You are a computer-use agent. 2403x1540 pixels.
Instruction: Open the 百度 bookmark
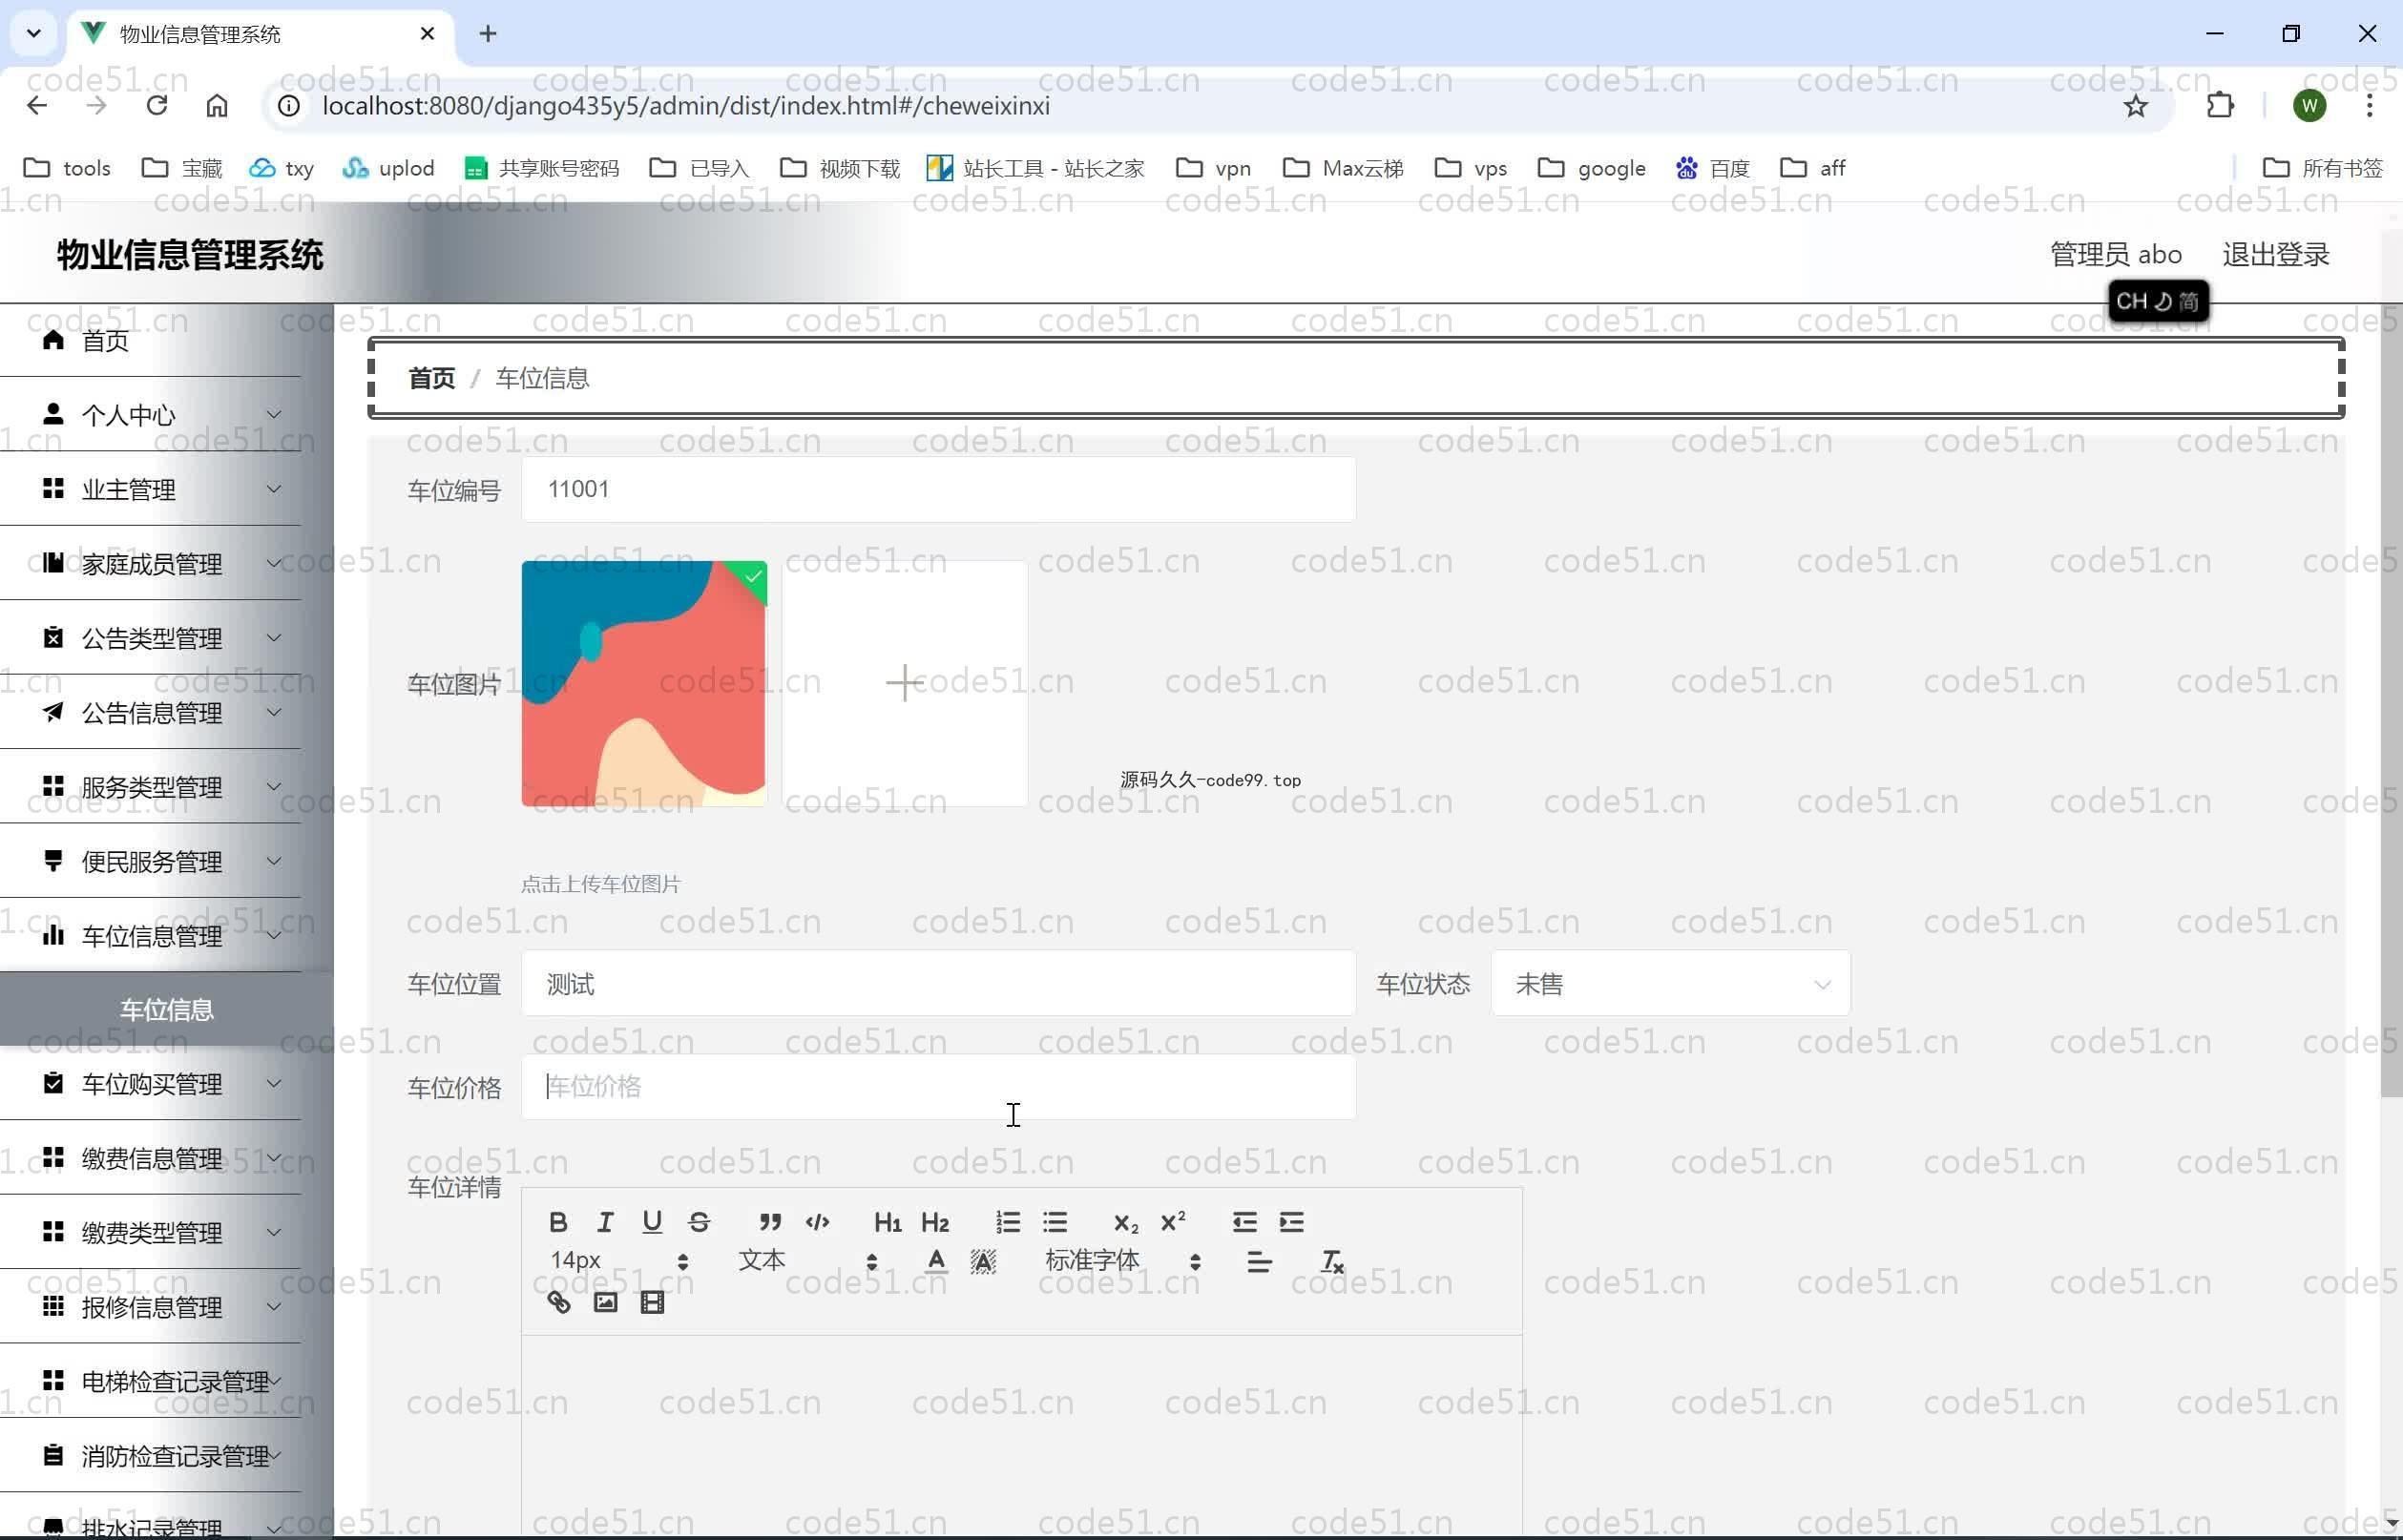(x=1712, y=168)
